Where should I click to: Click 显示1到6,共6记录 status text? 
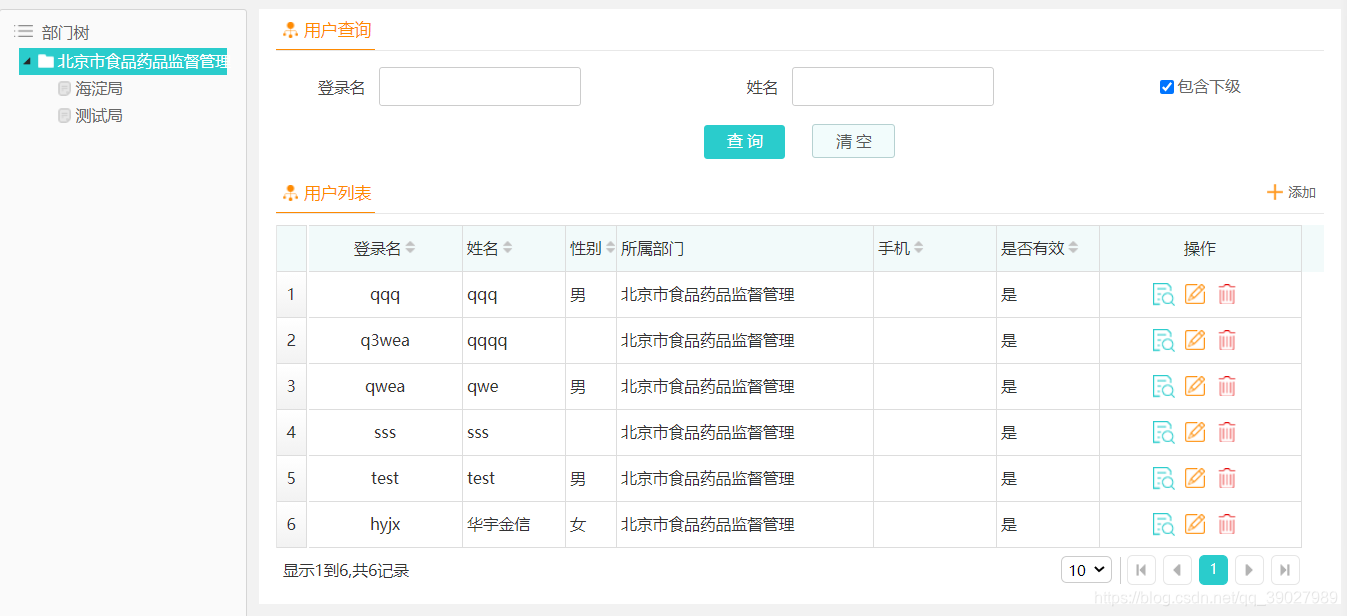[346, 571]
